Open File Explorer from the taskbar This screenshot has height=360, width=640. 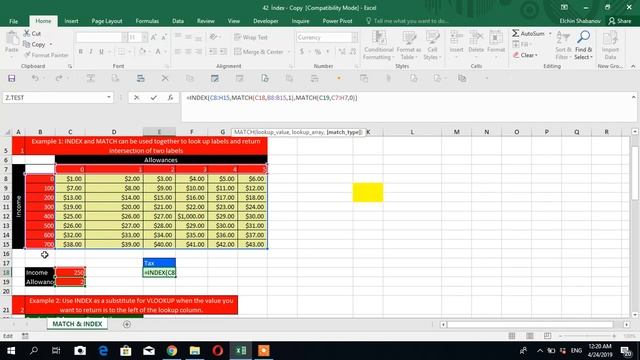195,351
